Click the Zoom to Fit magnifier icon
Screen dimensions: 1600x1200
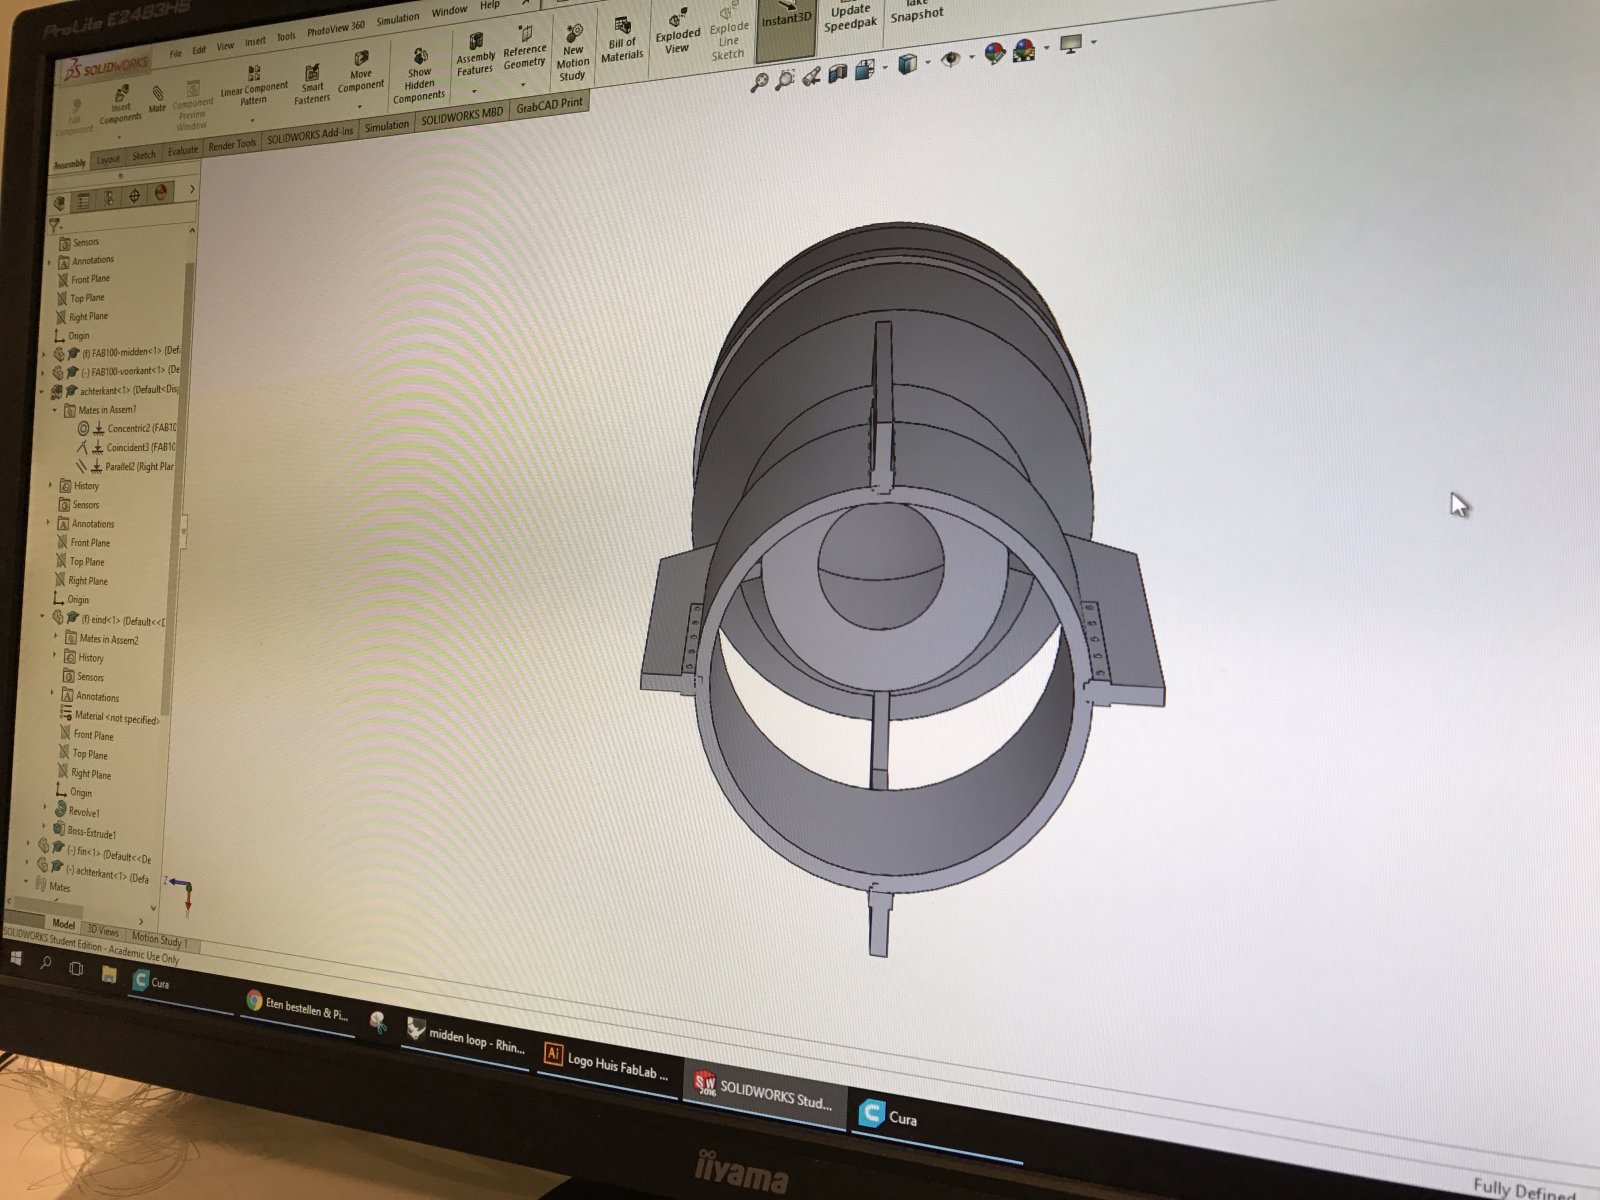click(x=759, y=82)
